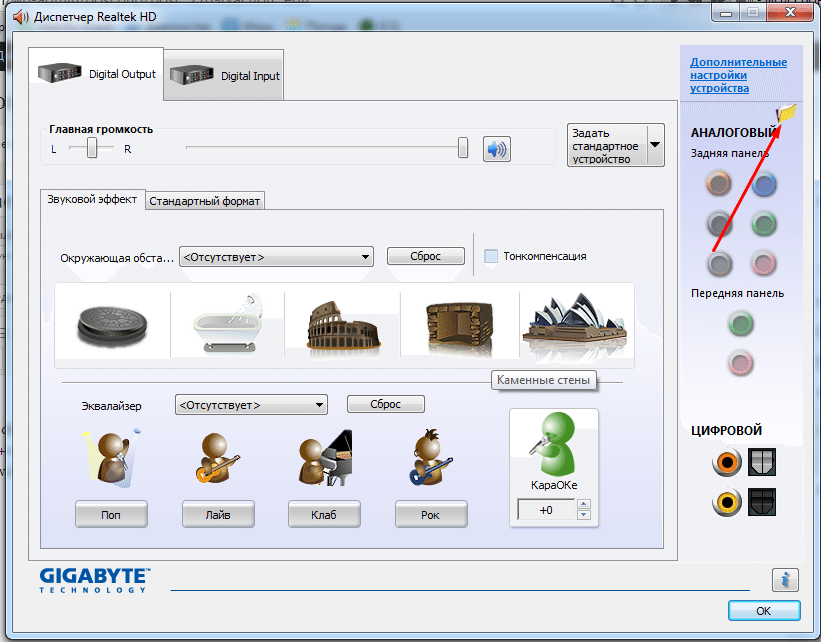Select the orange rear panel jack

(718, 183)
